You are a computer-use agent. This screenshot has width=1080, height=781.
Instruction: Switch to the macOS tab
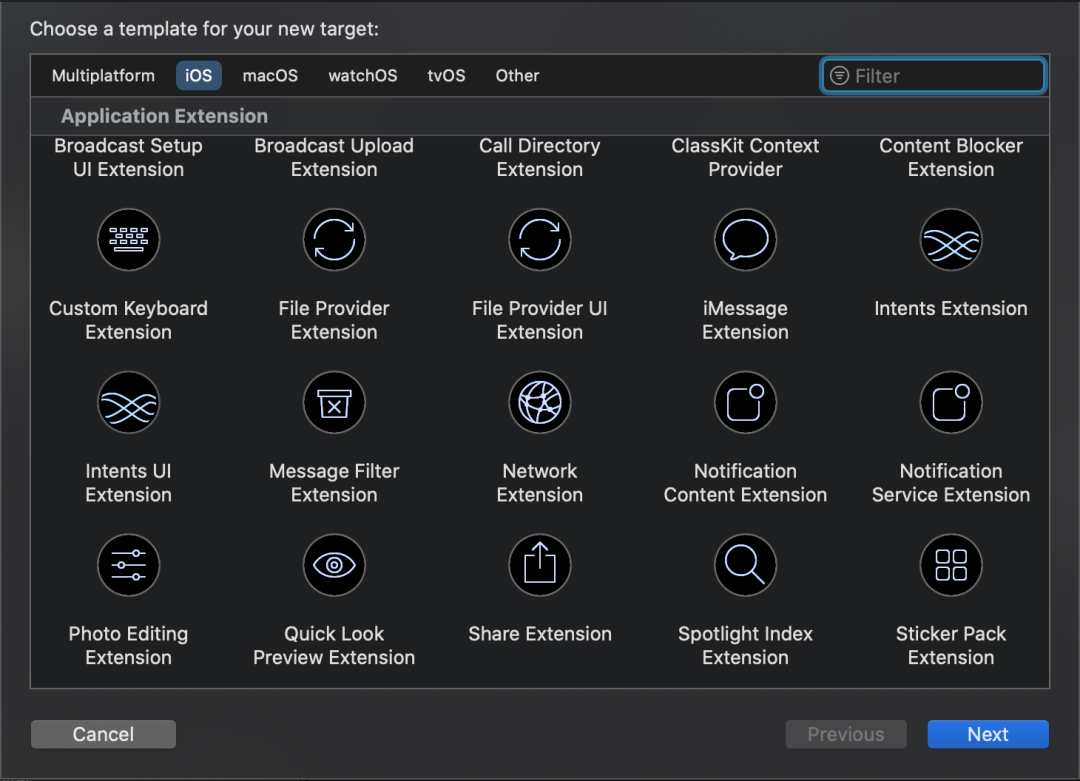[270, 76]
